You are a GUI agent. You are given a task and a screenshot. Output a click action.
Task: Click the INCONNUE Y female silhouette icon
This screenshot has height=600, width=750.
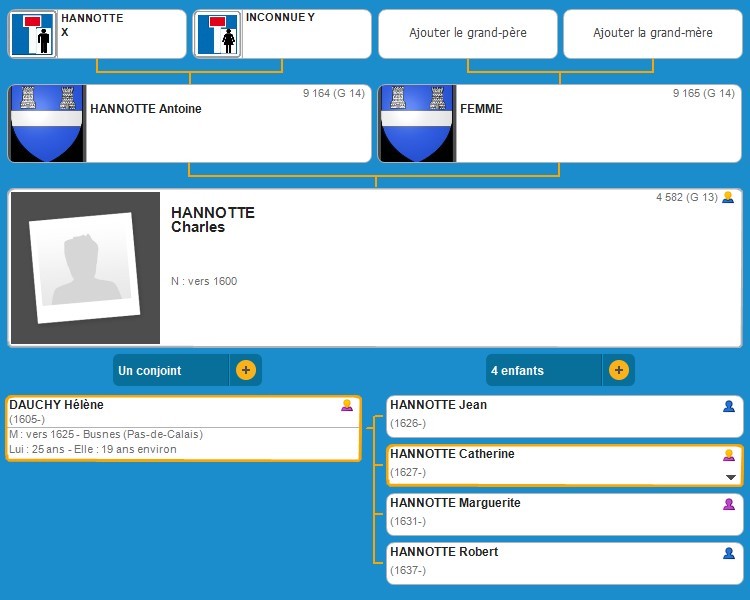tap(217, 34)
